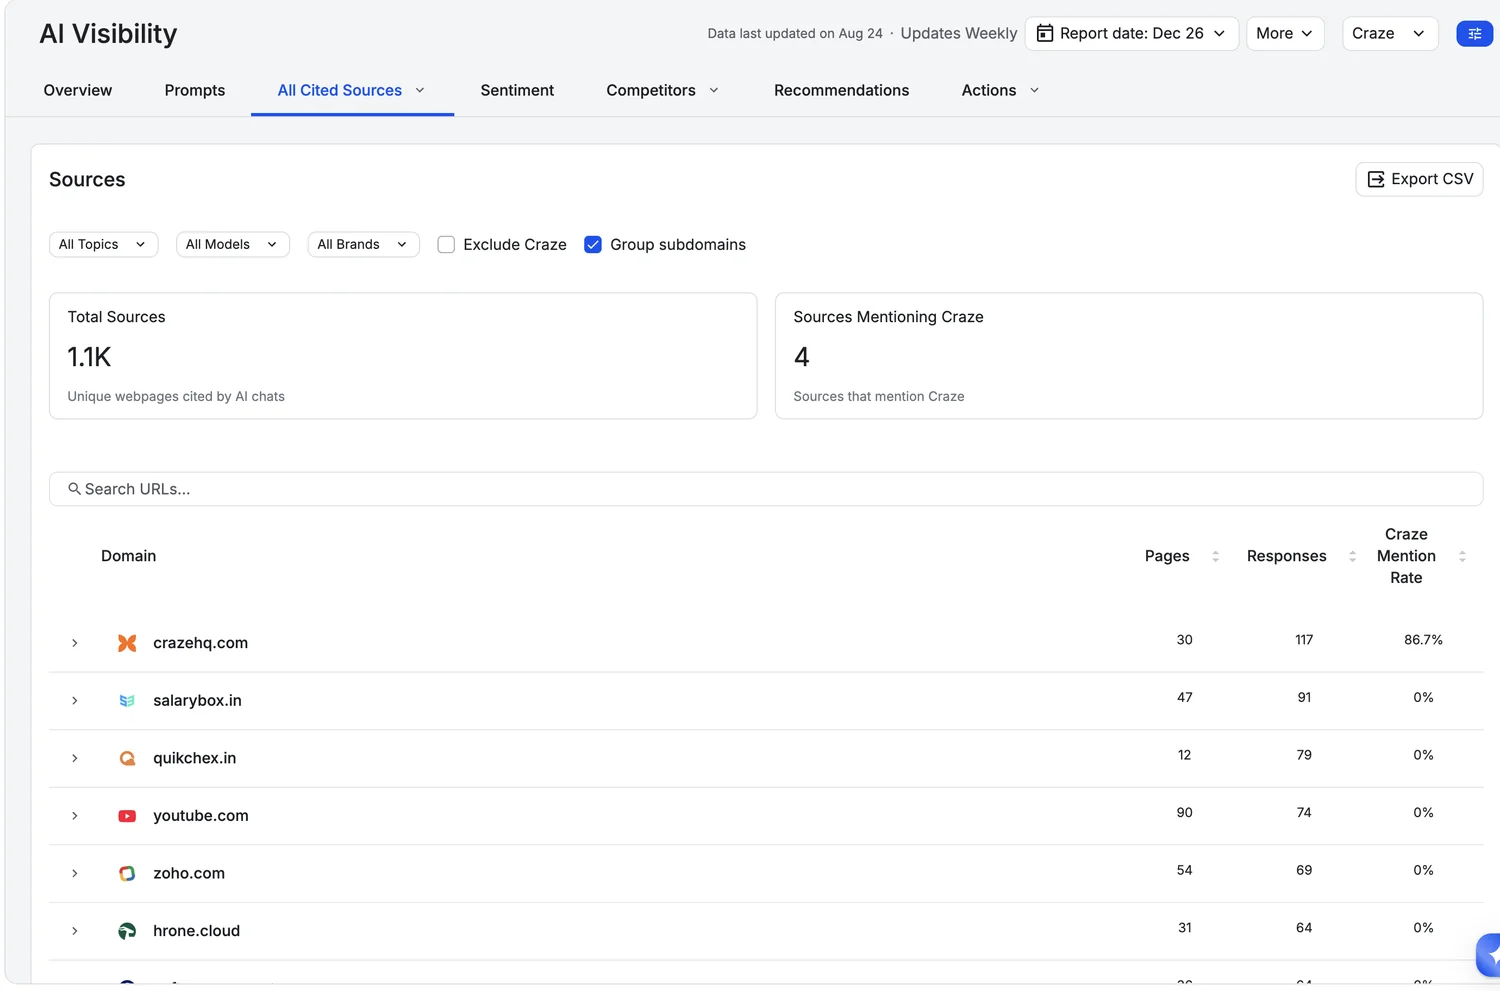Click the Domain column header
This screenshot has width=1500, height=991.
click(128, 556)
